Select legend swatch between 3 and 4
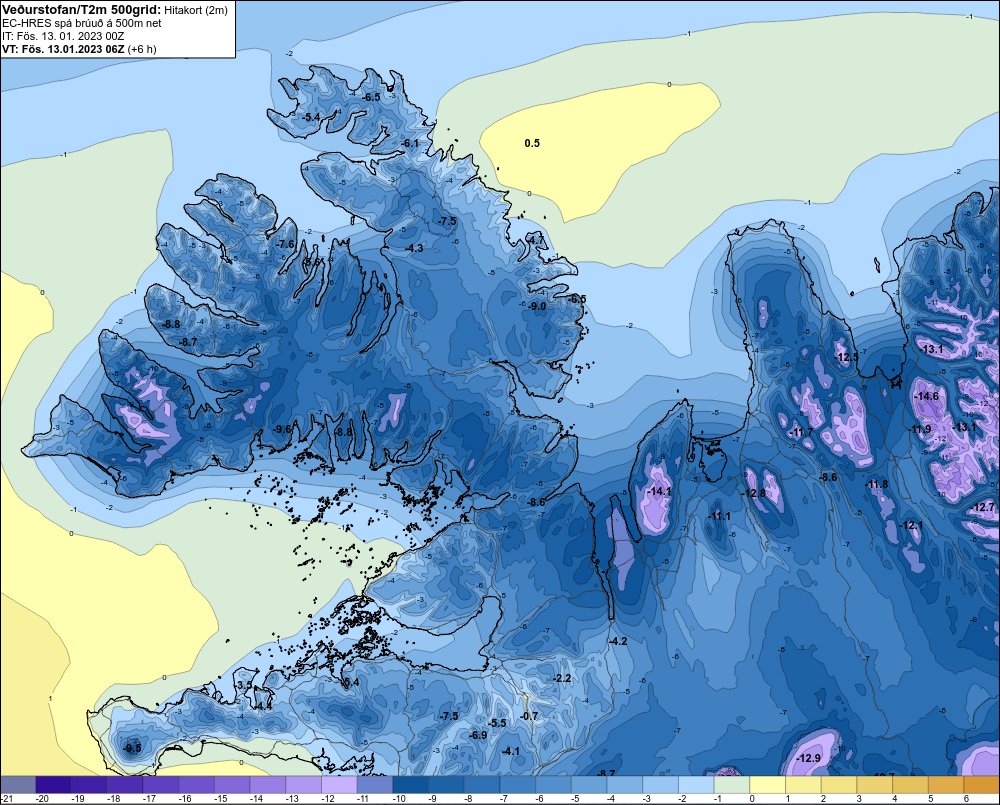The height and width of the screenshot is (805, 1000). point(875,785)
